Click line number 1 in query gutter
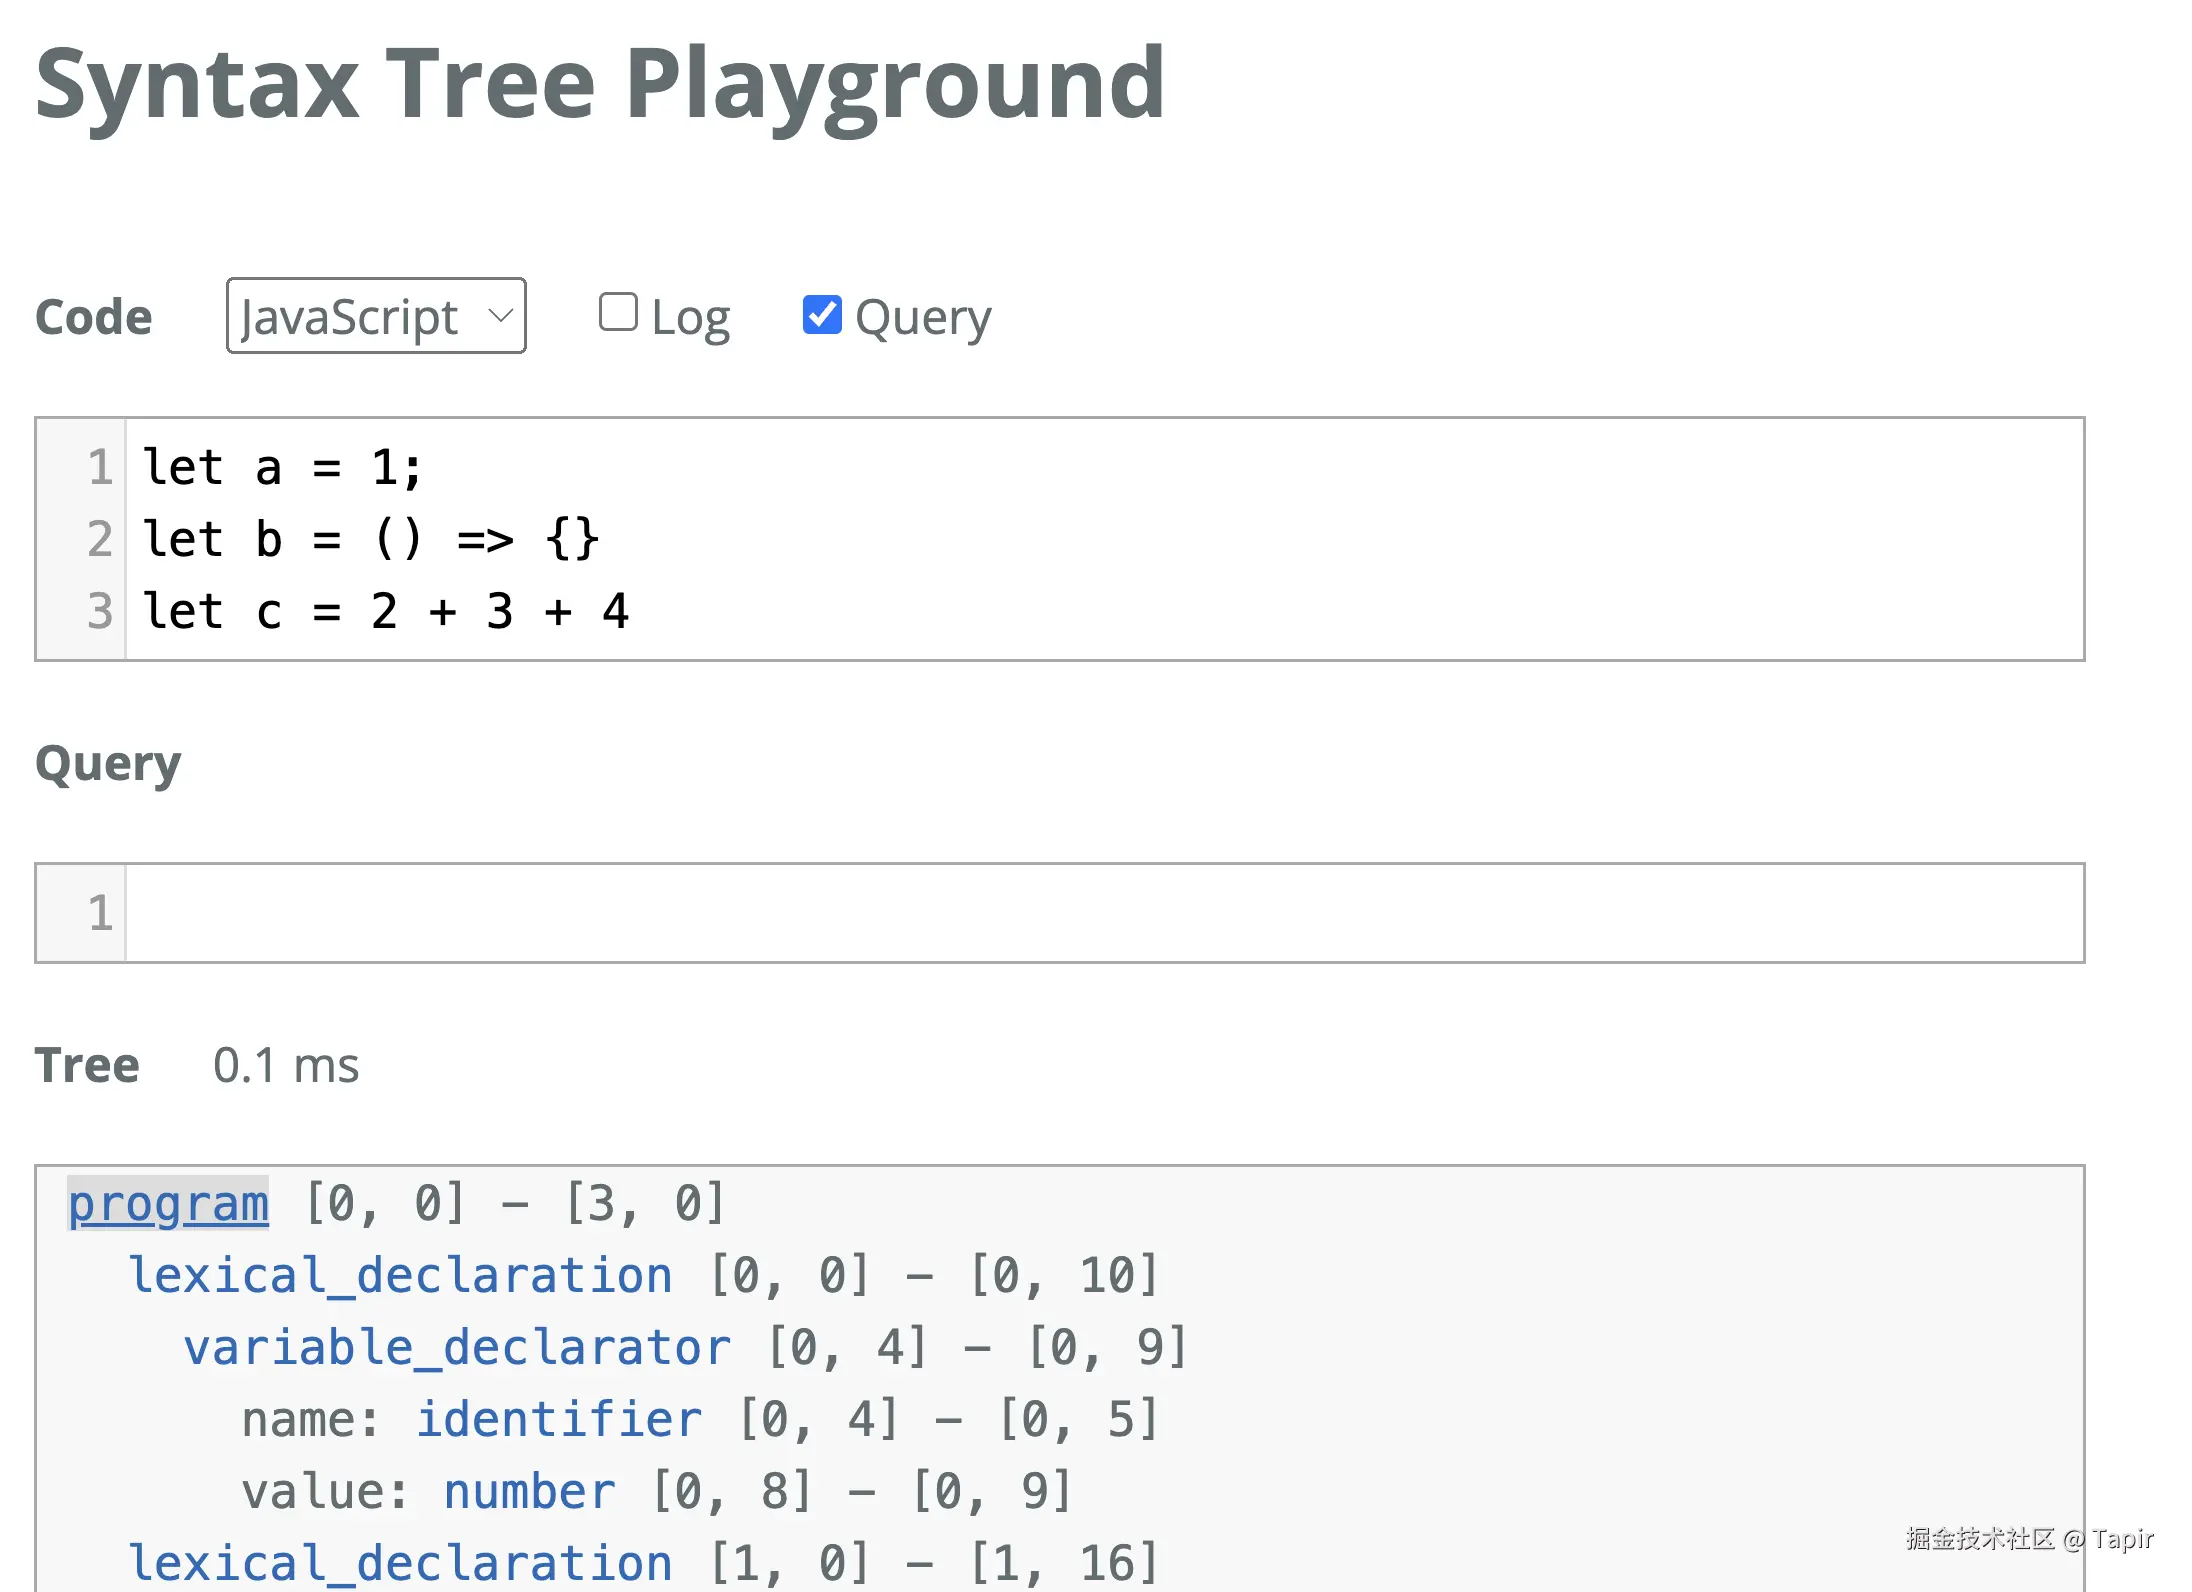Viewport: 2192px width, 1592px height. pyautogui.click(x=99, y=913)
